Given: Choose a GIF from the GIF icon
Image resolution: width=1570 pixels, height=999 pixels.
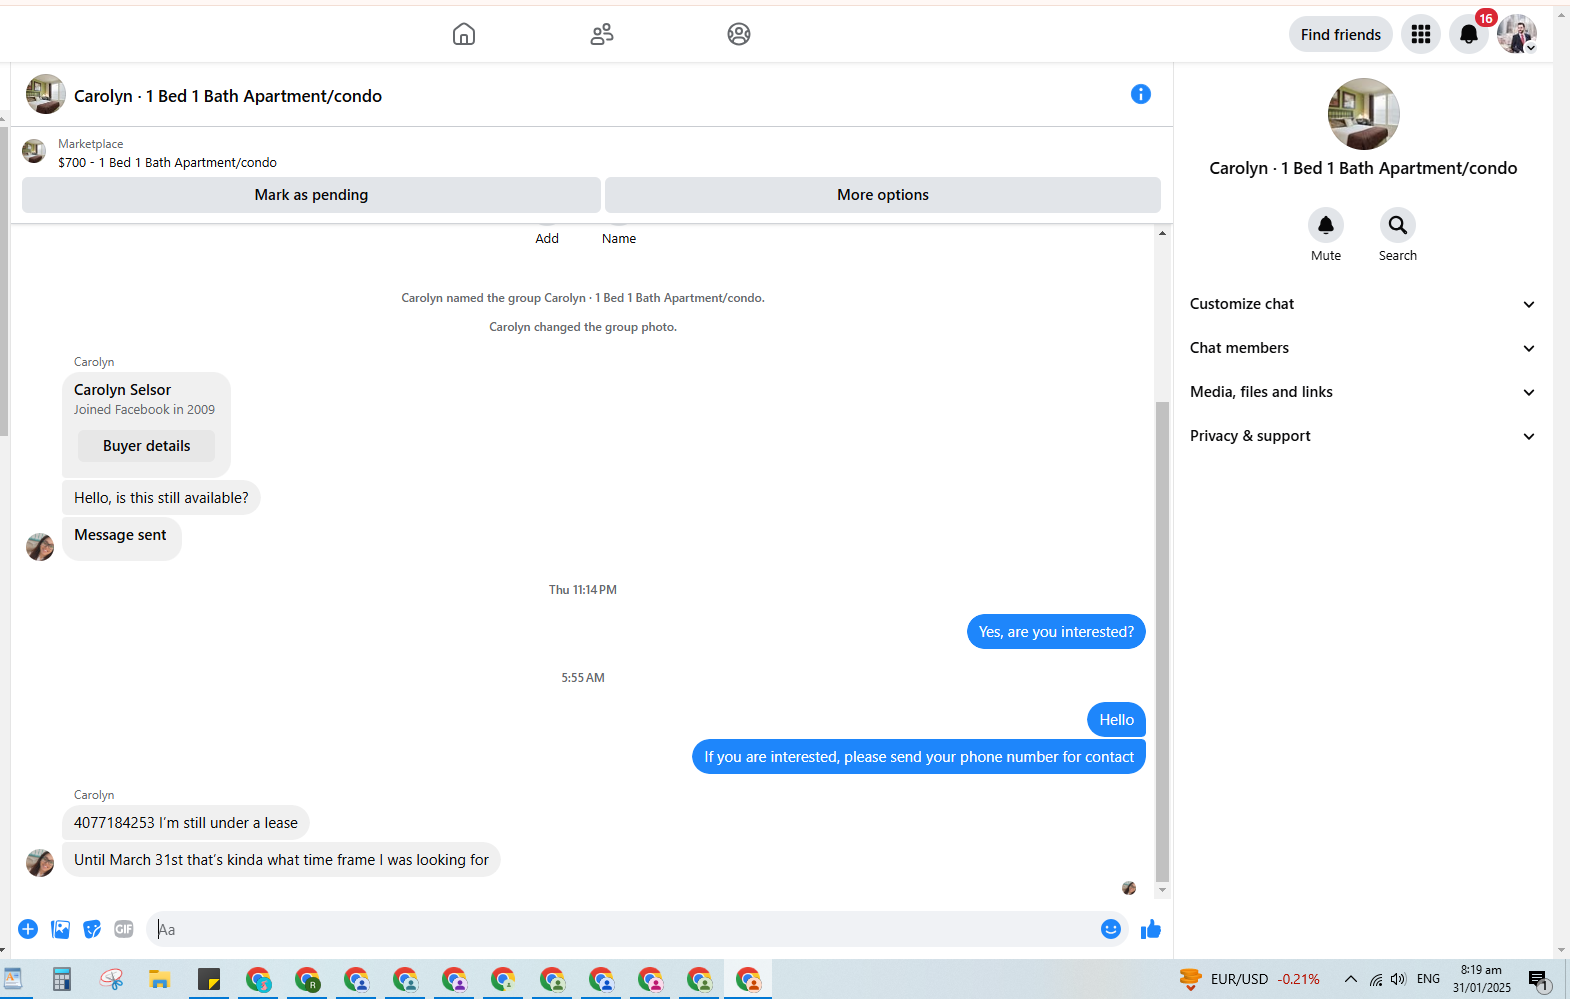Looking at the screenshot, I should 124,929.
